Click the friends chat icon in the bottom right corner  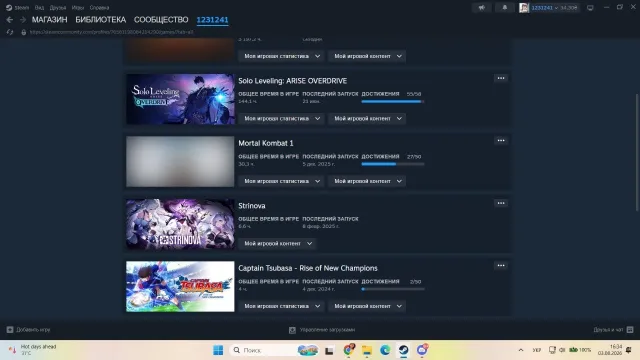click(630, 329)
